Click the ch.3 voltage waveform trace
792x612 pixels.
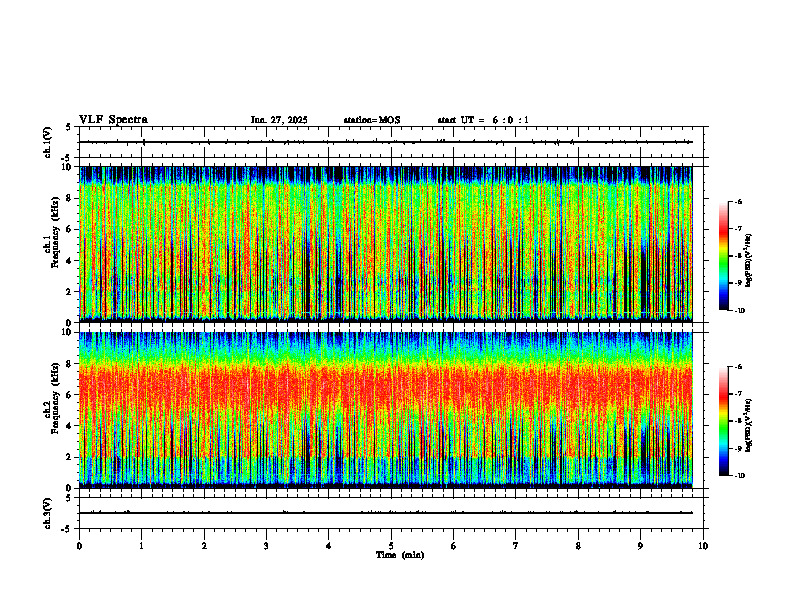click(x=386, y=513)
